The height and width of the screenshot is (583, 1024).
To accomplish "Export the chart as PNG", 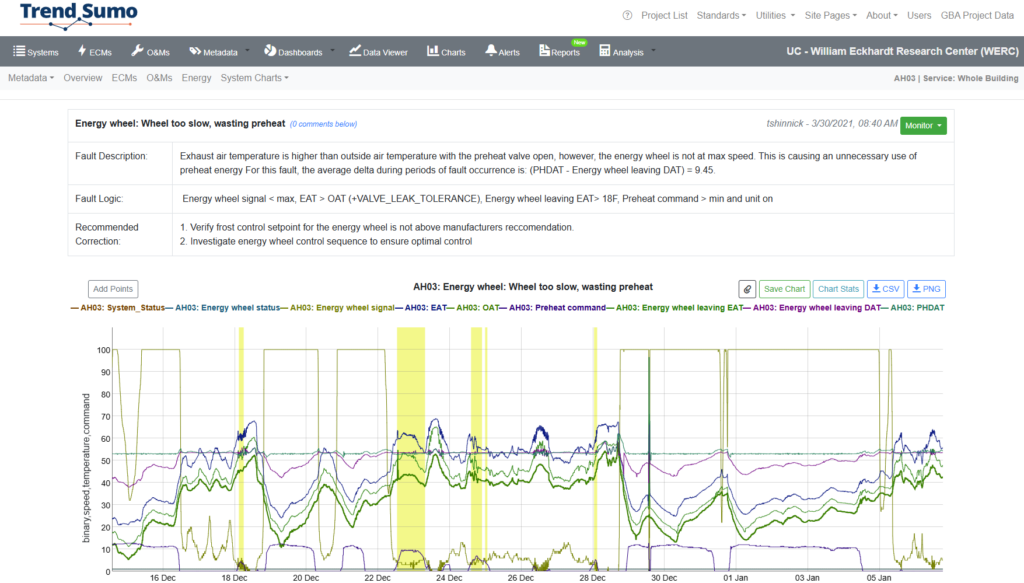I will (x=926, y=289).
